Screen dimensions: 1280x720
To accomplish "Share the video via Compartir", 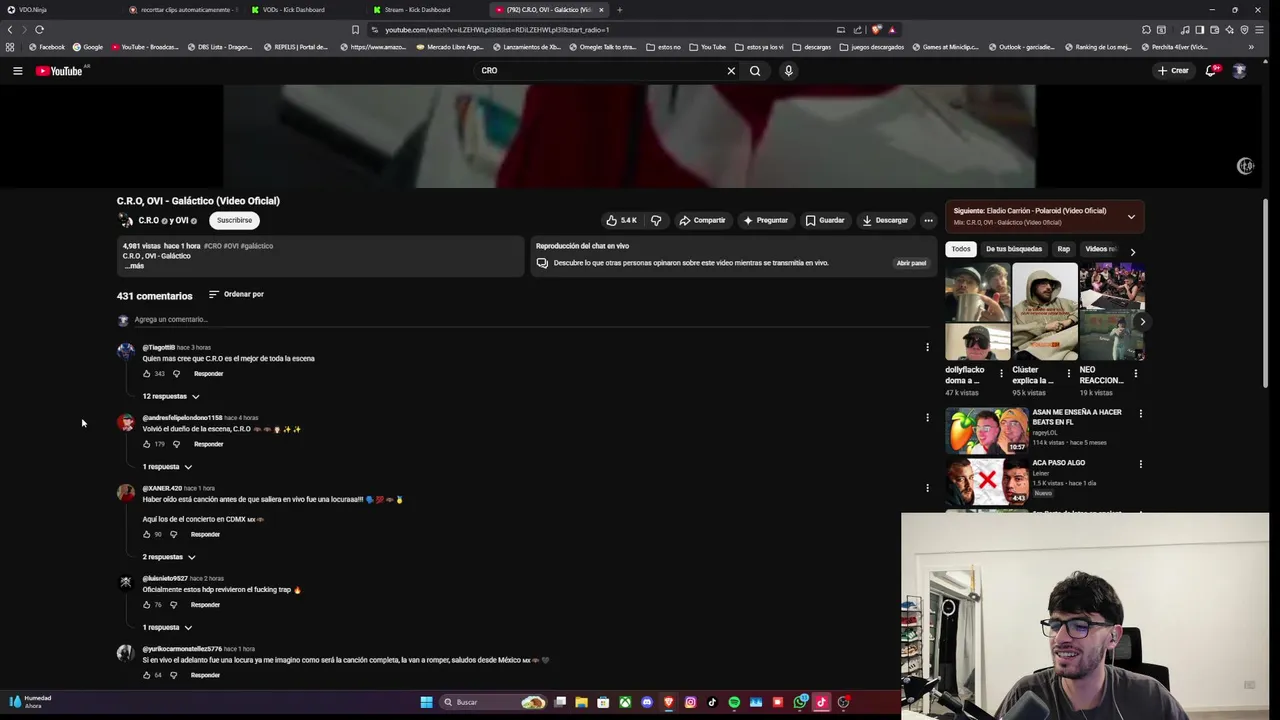I will click(x=702, y=220).
